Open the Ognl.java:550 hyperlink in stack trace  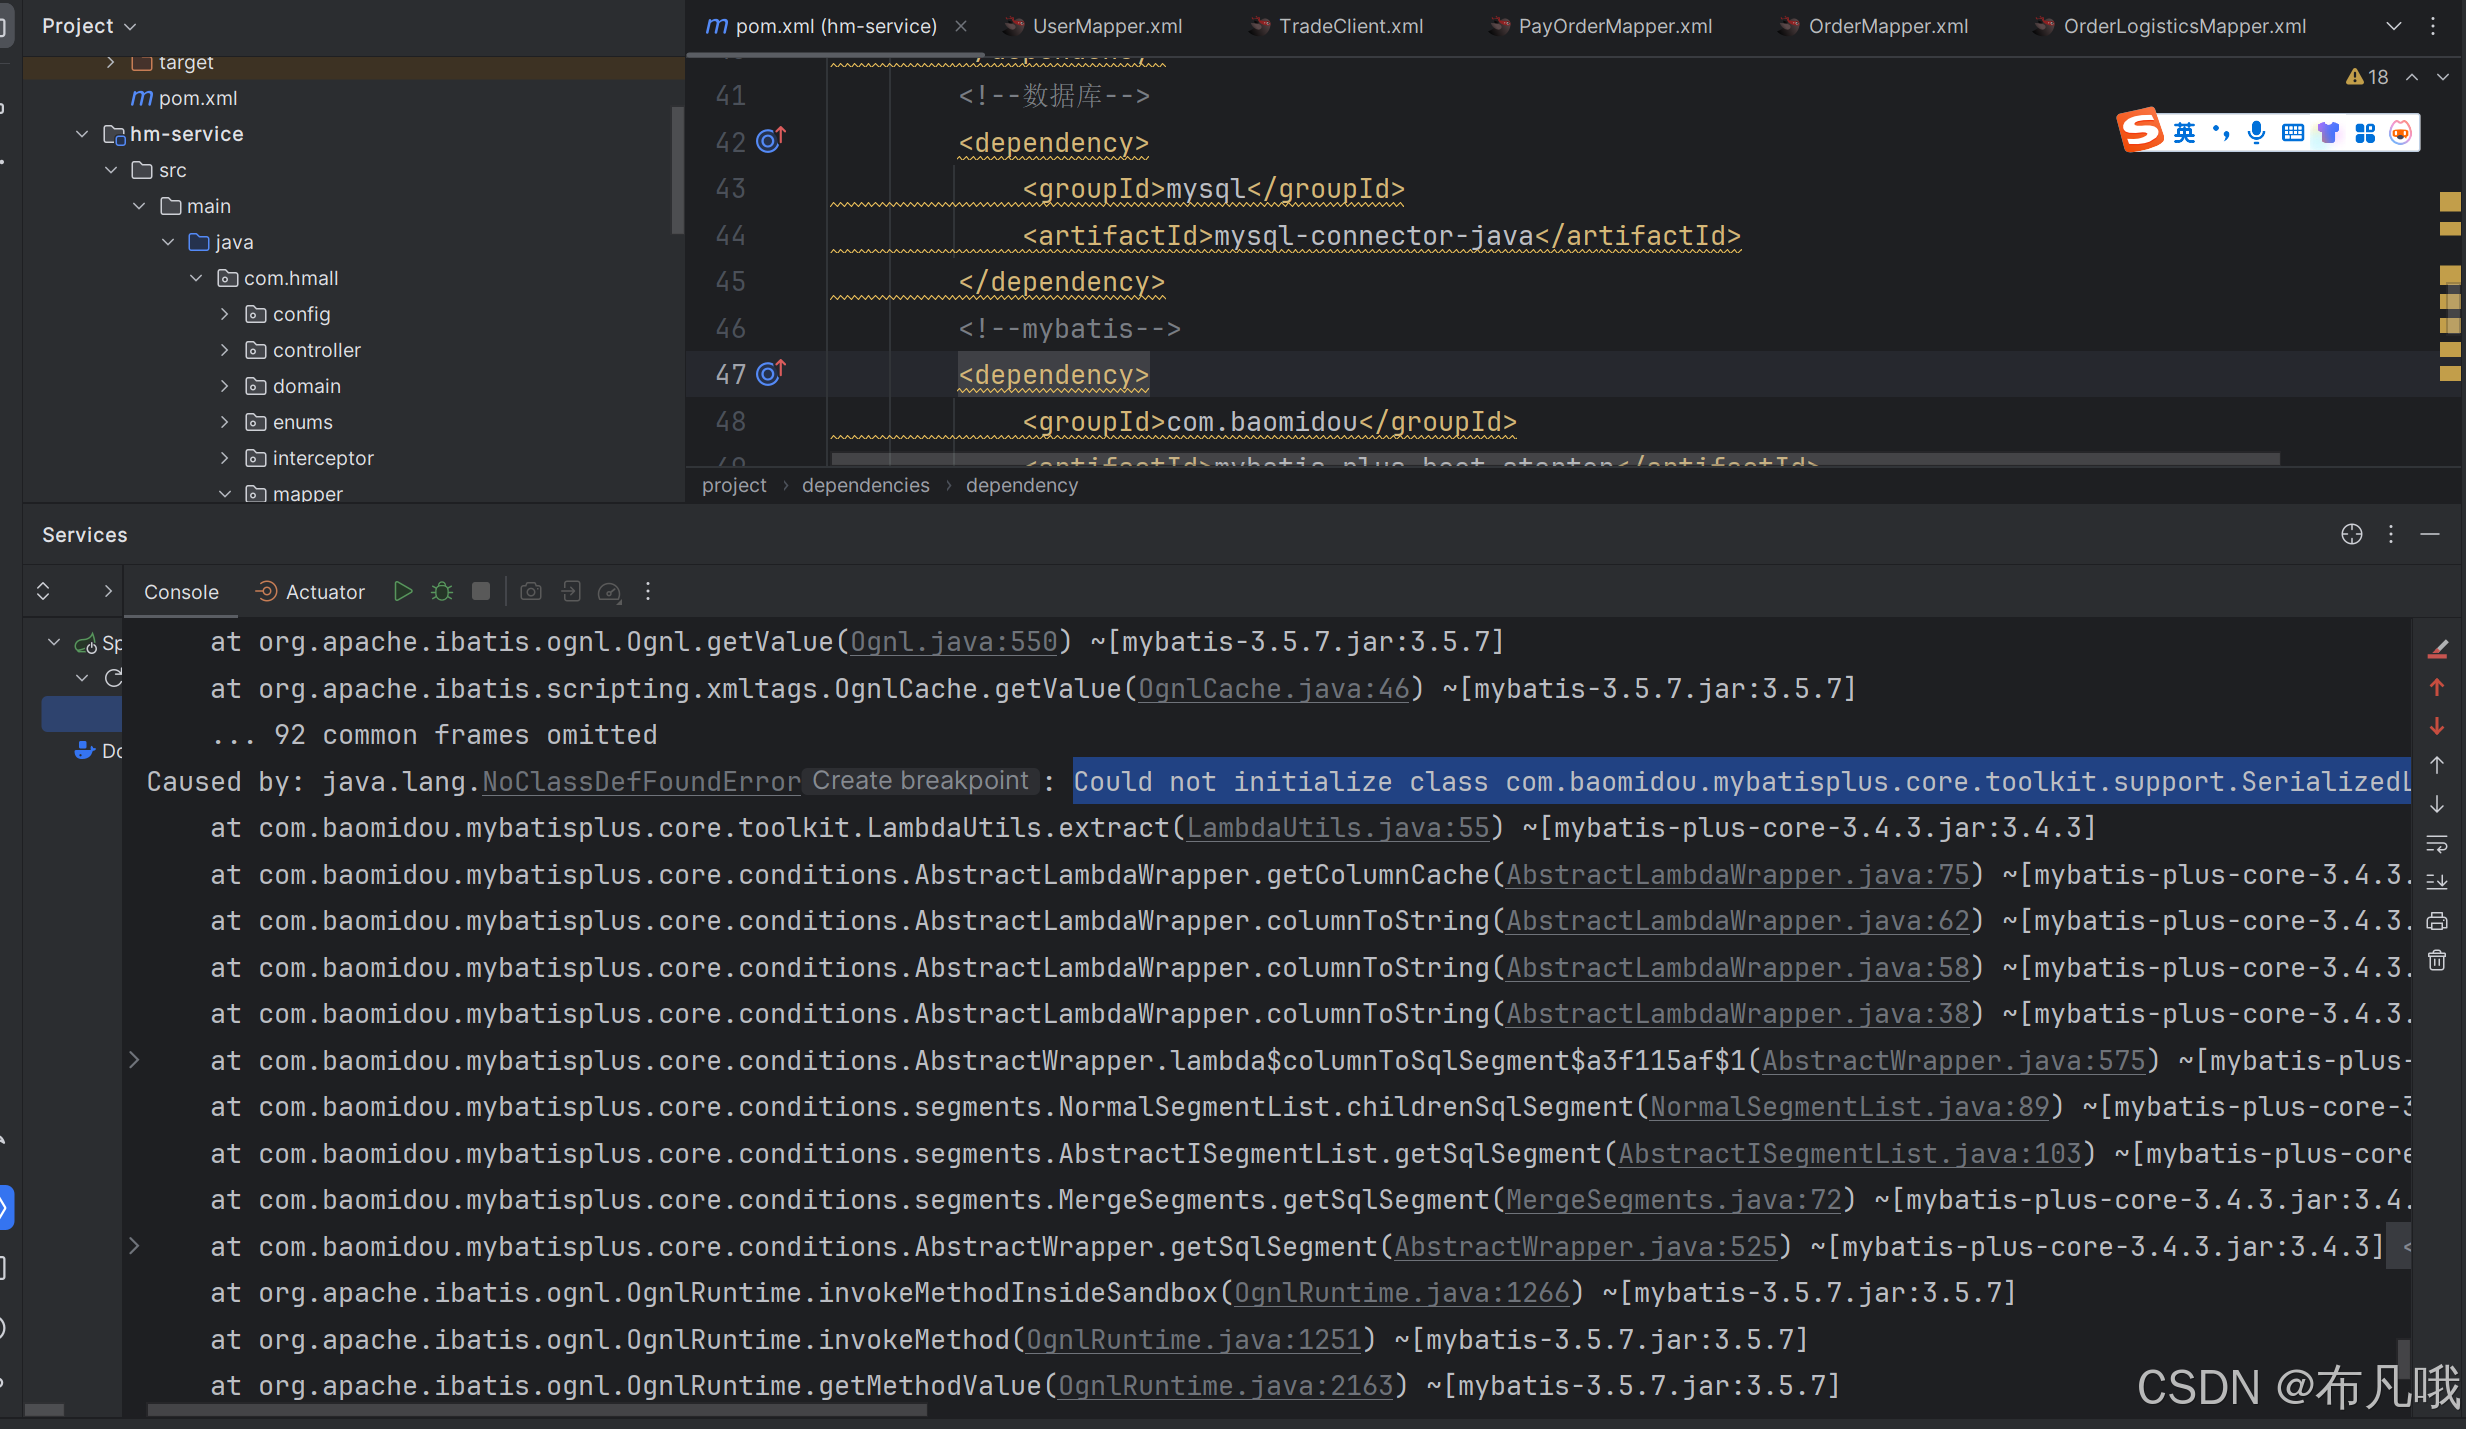tap(952, 641)
